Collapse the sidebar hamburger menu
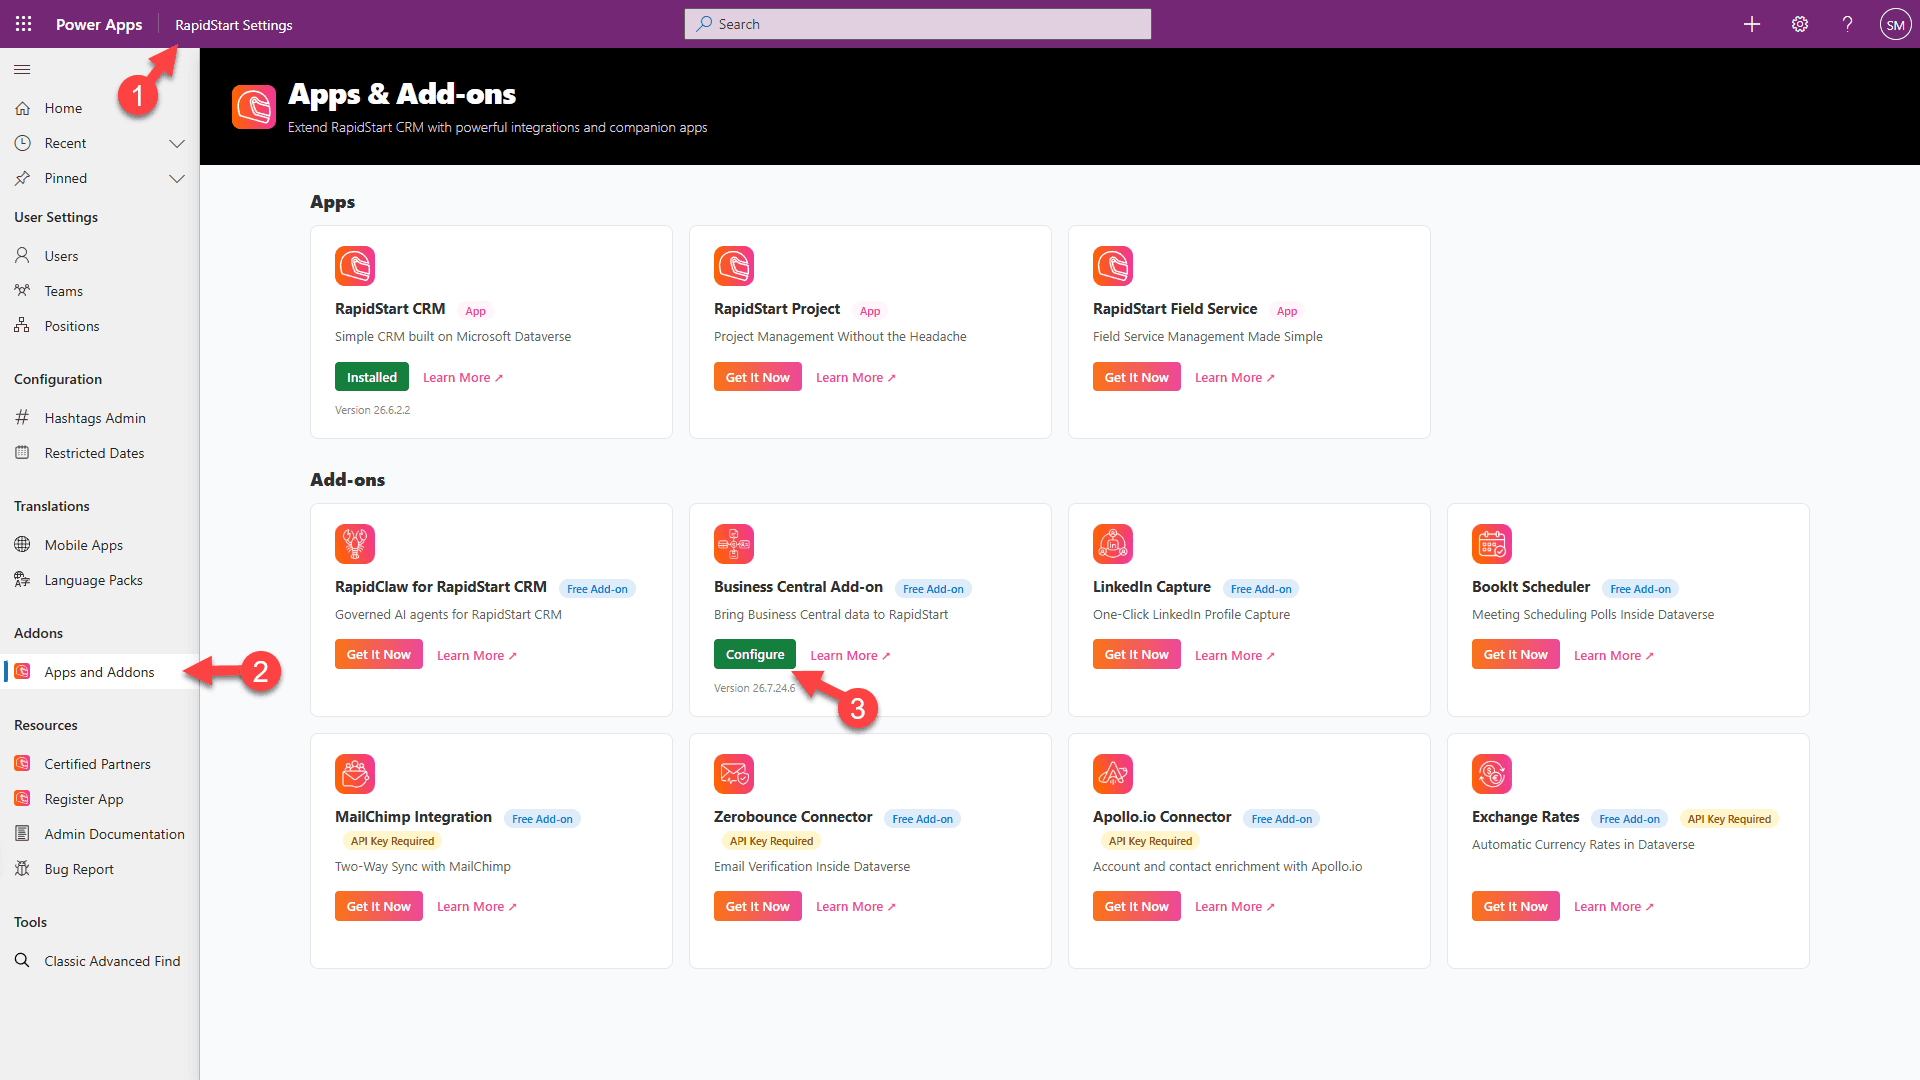1920x1080 pixels. pyautogui.click(x=22, y=69)
